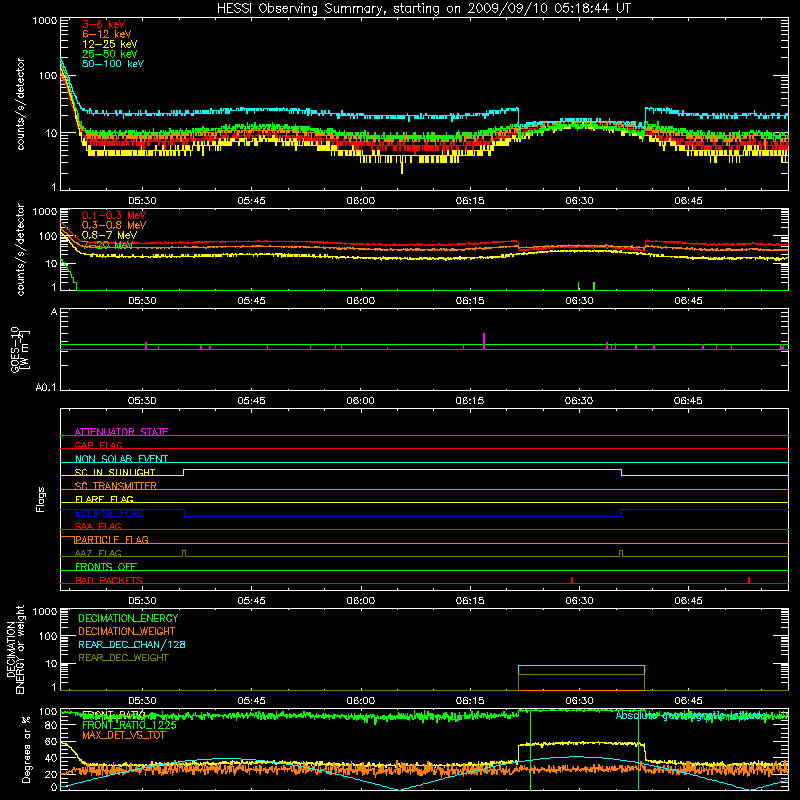Select the GAP_FLAG label

coord(98,445)
